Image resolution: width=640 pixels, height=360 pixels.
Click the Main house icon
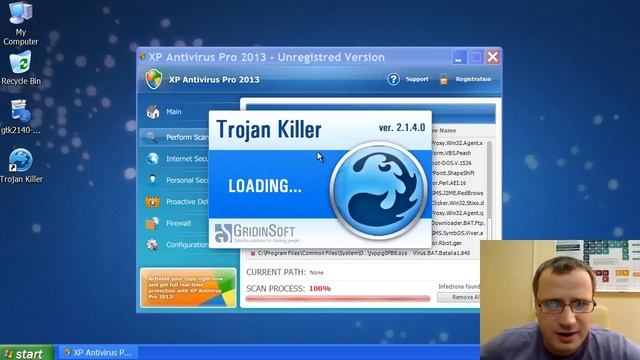(153, 111)
